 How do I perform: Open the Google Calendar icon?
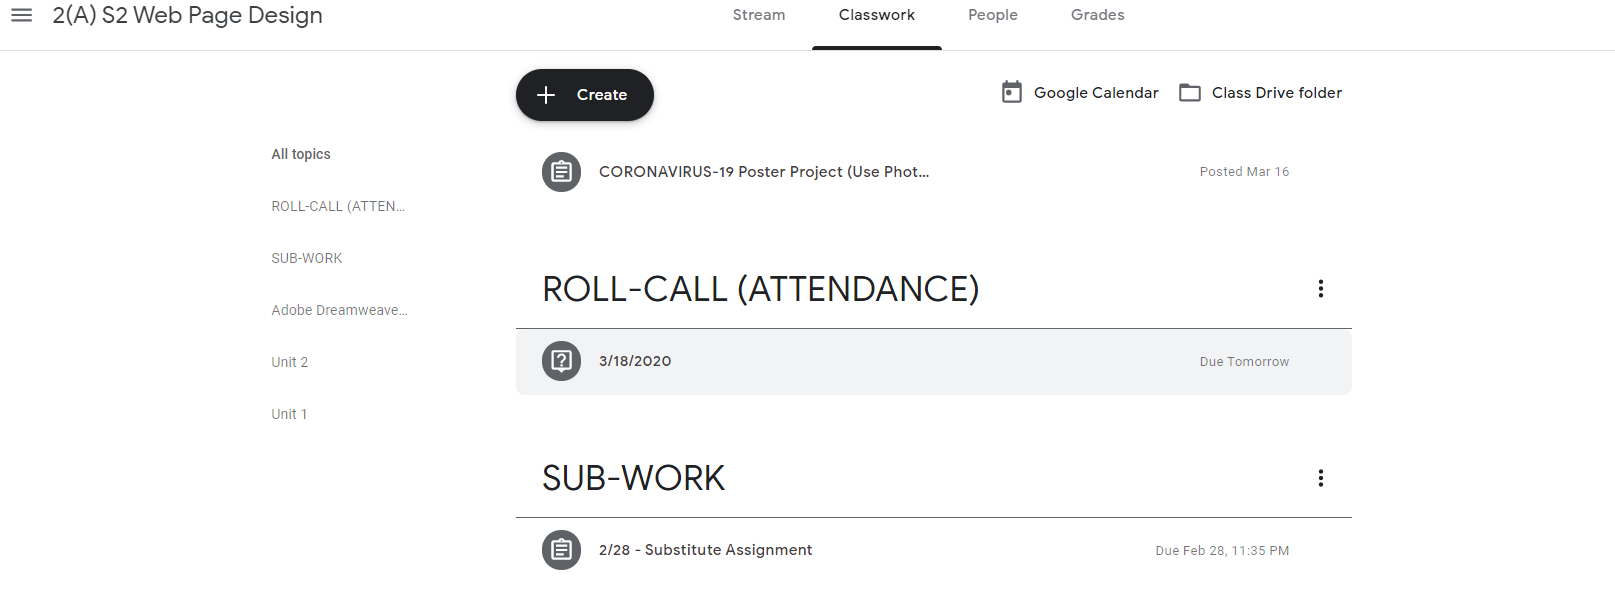tap(1012, 92)
